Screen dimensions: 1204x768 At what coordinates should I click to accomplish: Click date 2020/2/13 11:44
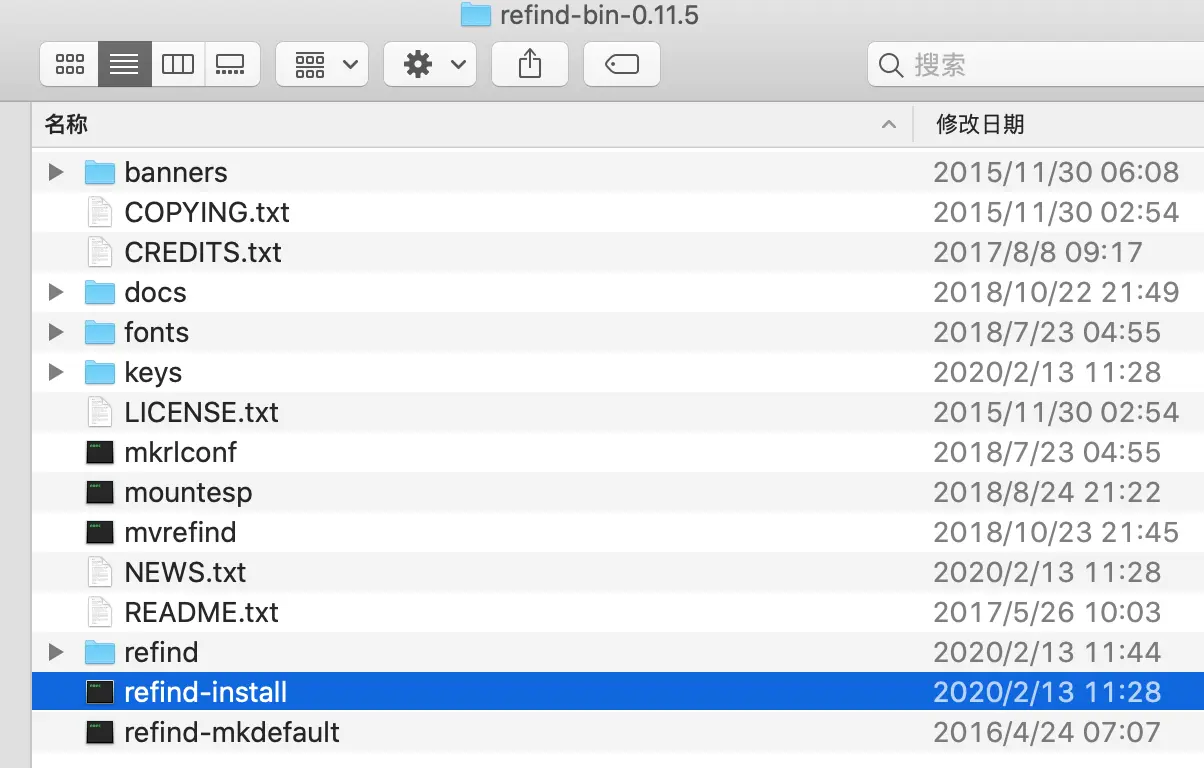pos(1047,652)
